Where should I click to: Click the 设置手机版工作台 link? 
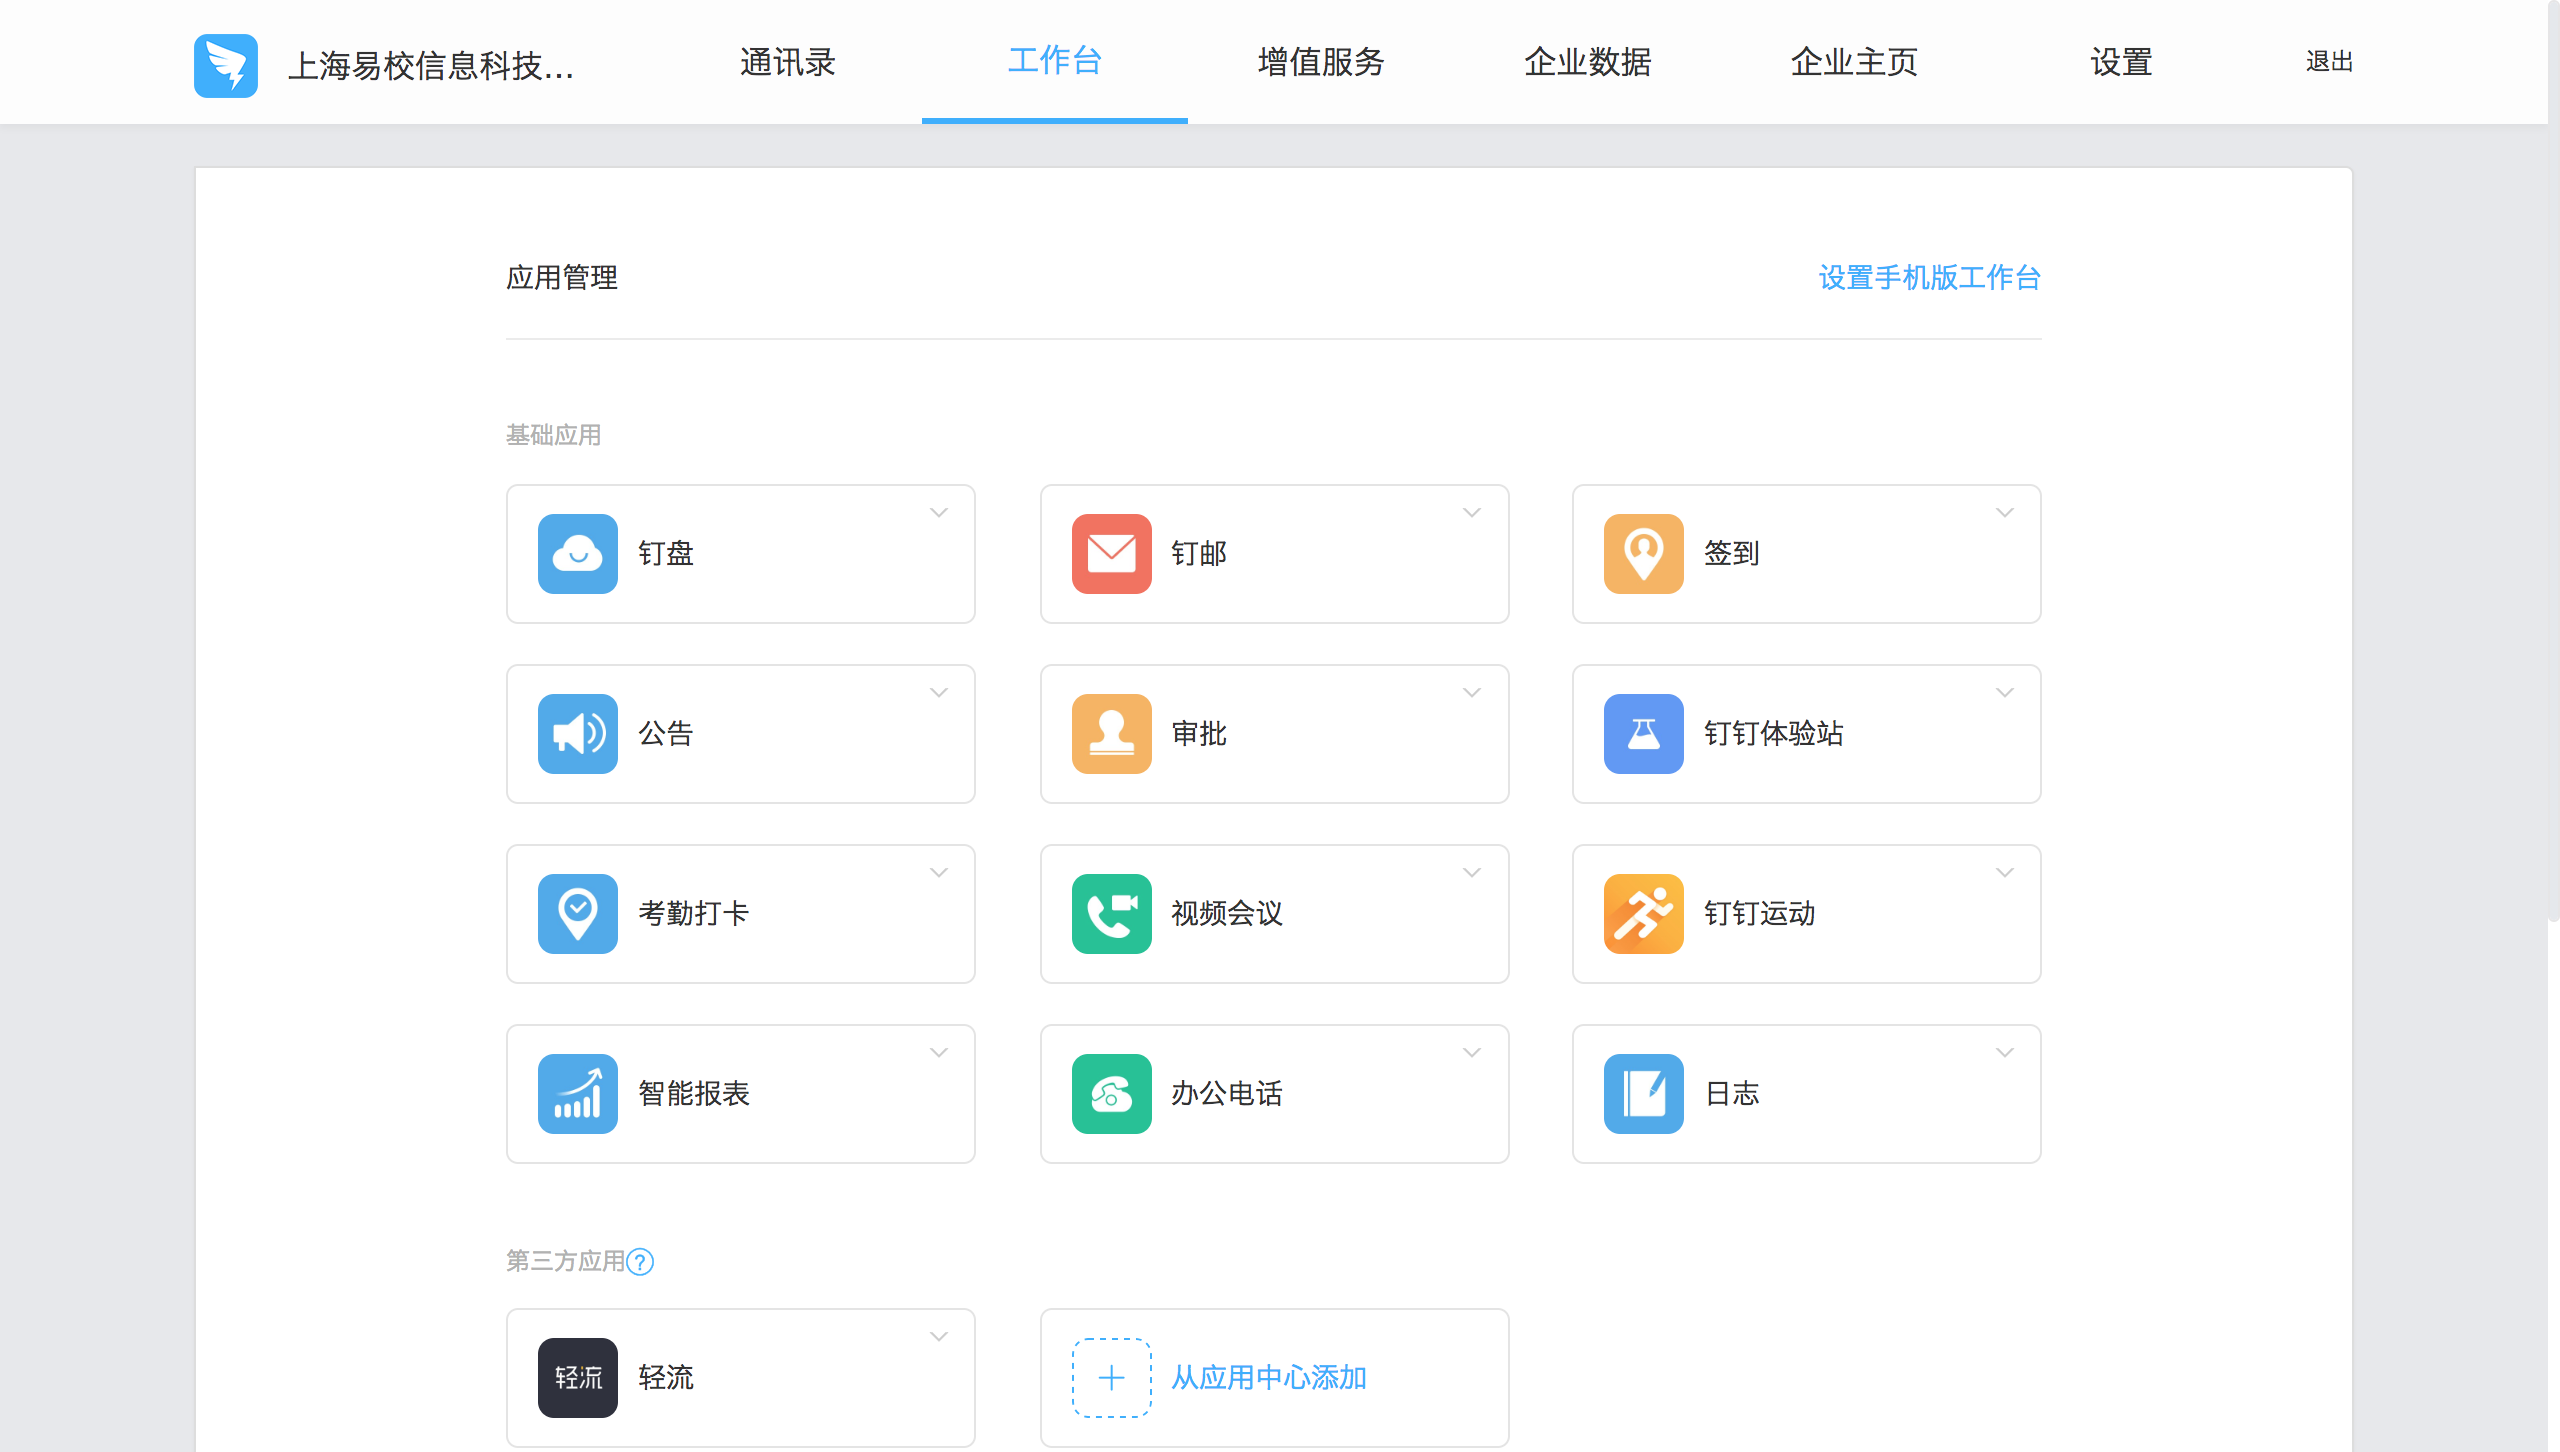(x=1930, y=277)
